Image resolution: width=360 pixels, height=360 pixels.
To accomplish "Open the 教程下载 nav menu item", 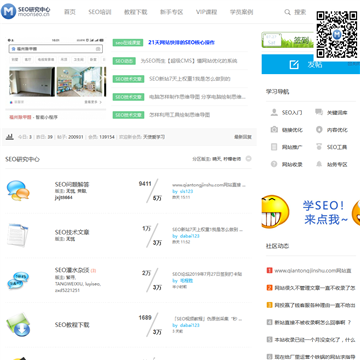I will point(135,12).
